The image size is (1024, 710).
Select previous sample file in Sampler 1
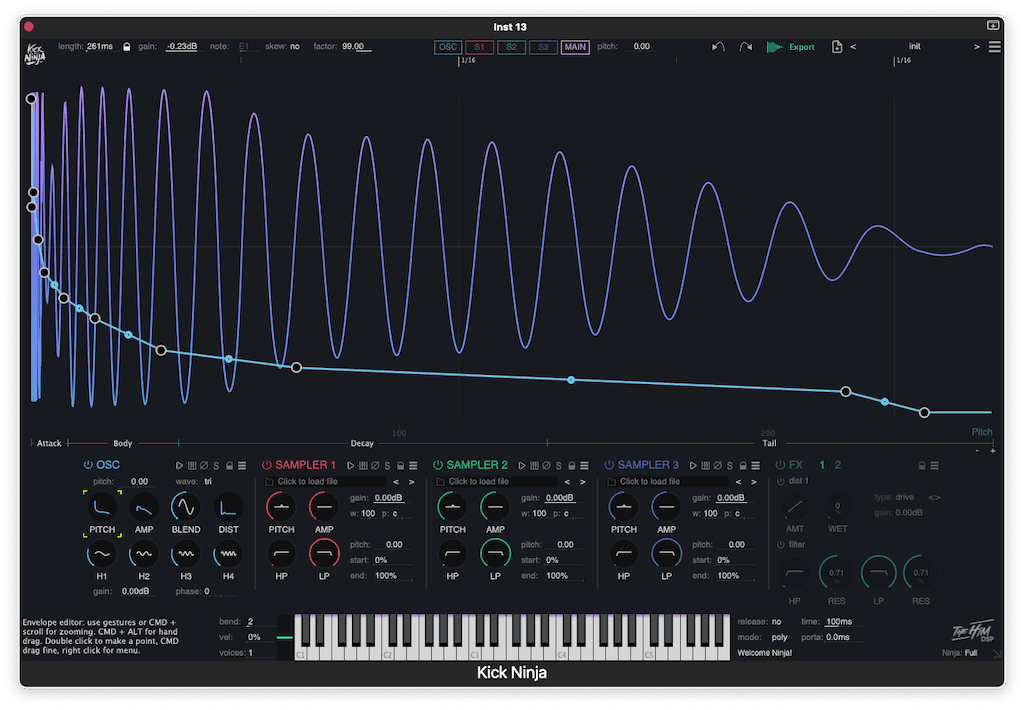(396, 482)
